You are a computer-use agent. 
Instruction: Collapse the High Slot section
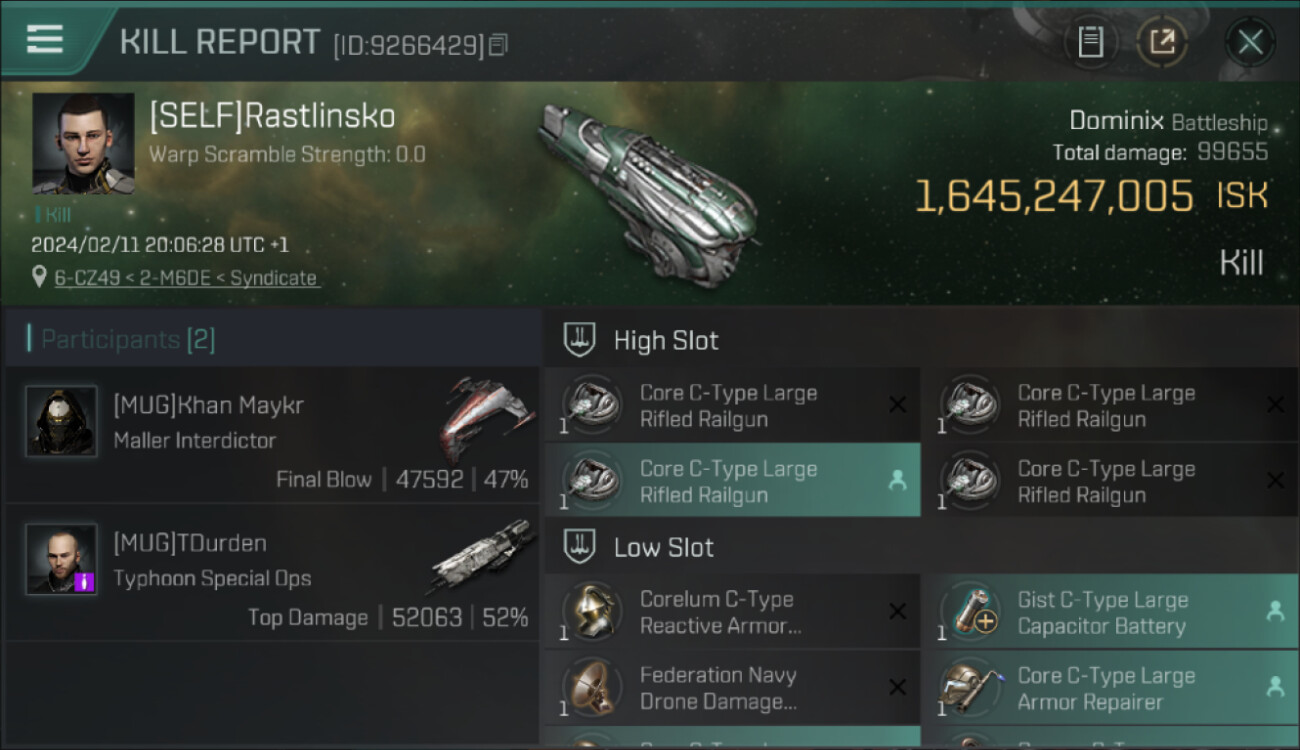(580, 340)
